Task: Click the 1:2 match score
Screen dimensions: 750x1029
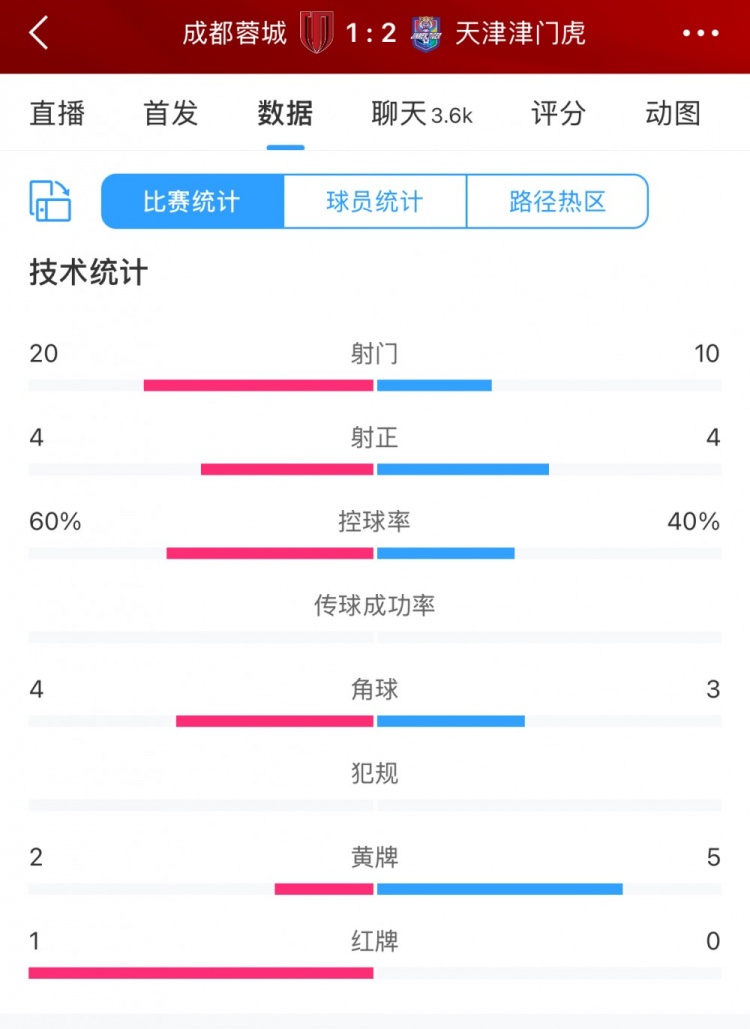Action: 372,33
